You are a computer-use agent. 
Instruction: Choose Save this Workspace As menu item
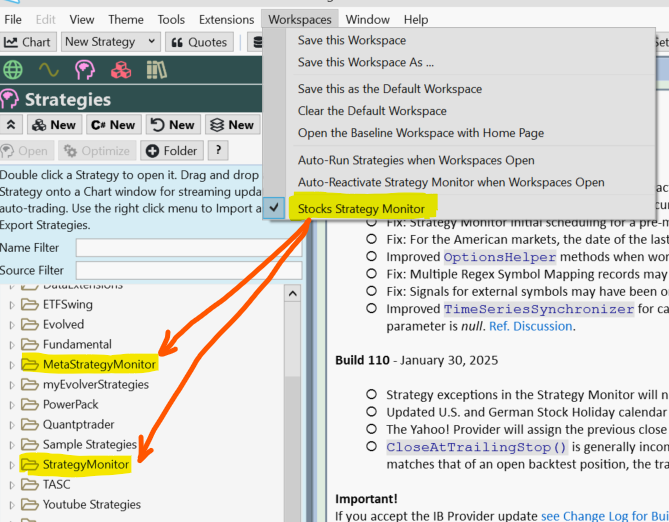(365, 62)
